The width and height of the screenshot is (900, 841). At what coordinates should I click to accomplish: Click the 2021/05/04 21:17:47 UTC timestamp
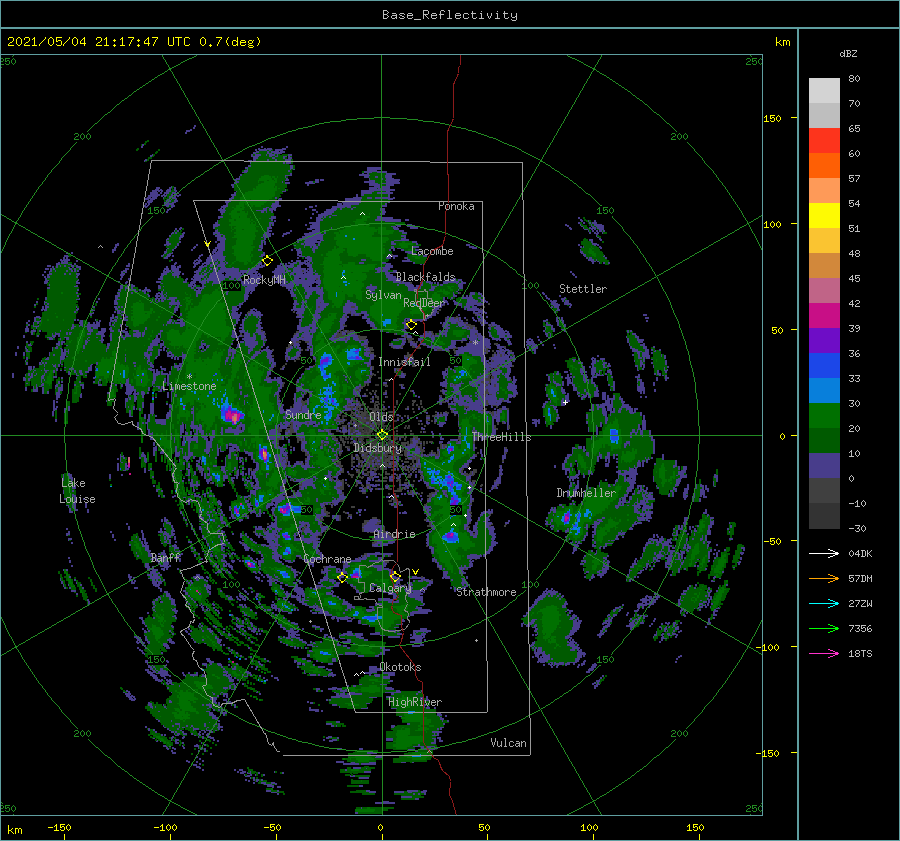99,42
